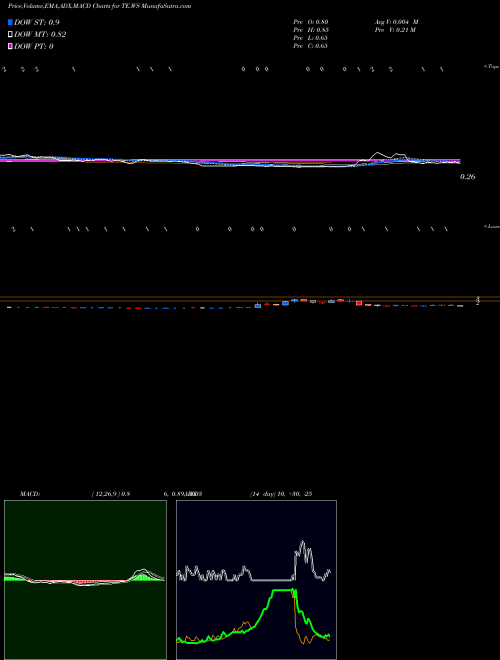Click the chart title mentioning MunafaSutra.com

(x=99, y=6)
